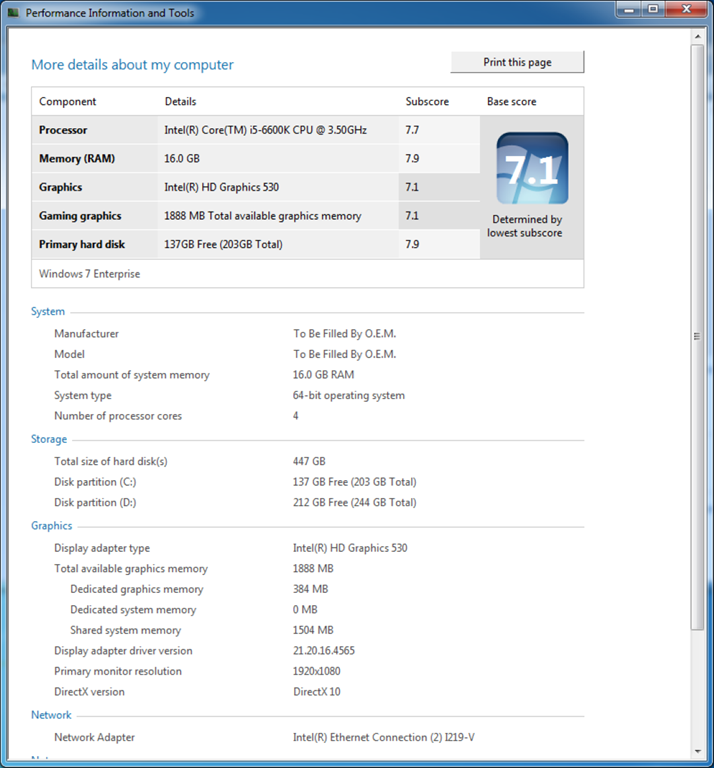The height and width of the screenshot is (768, 714).
Task: Maximize the Performance Information window
Action: [653, 9]
